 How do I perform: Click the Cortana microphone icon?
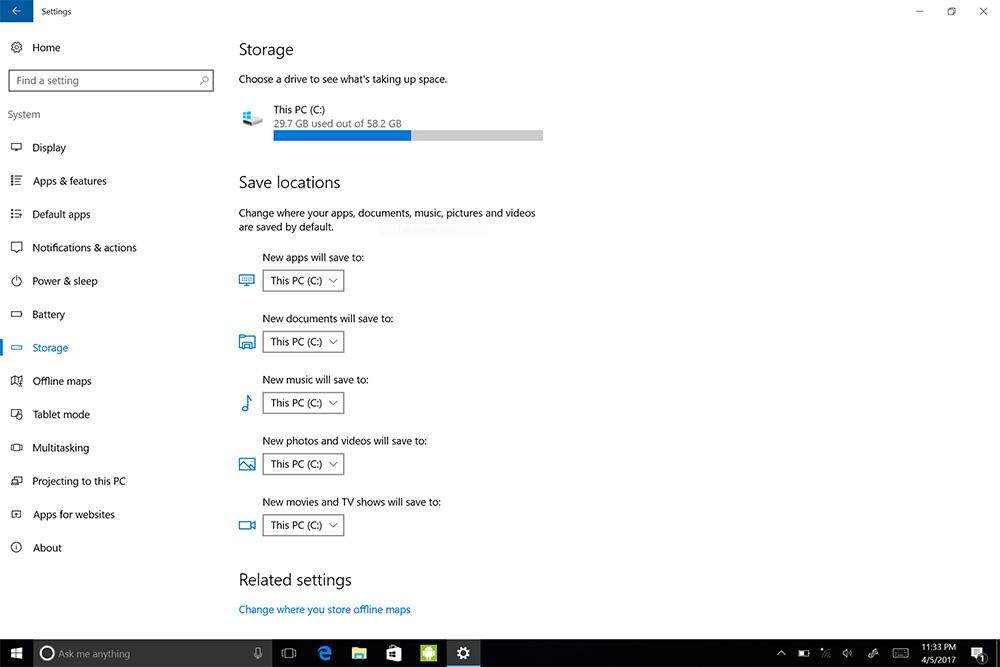click(258, 653)
